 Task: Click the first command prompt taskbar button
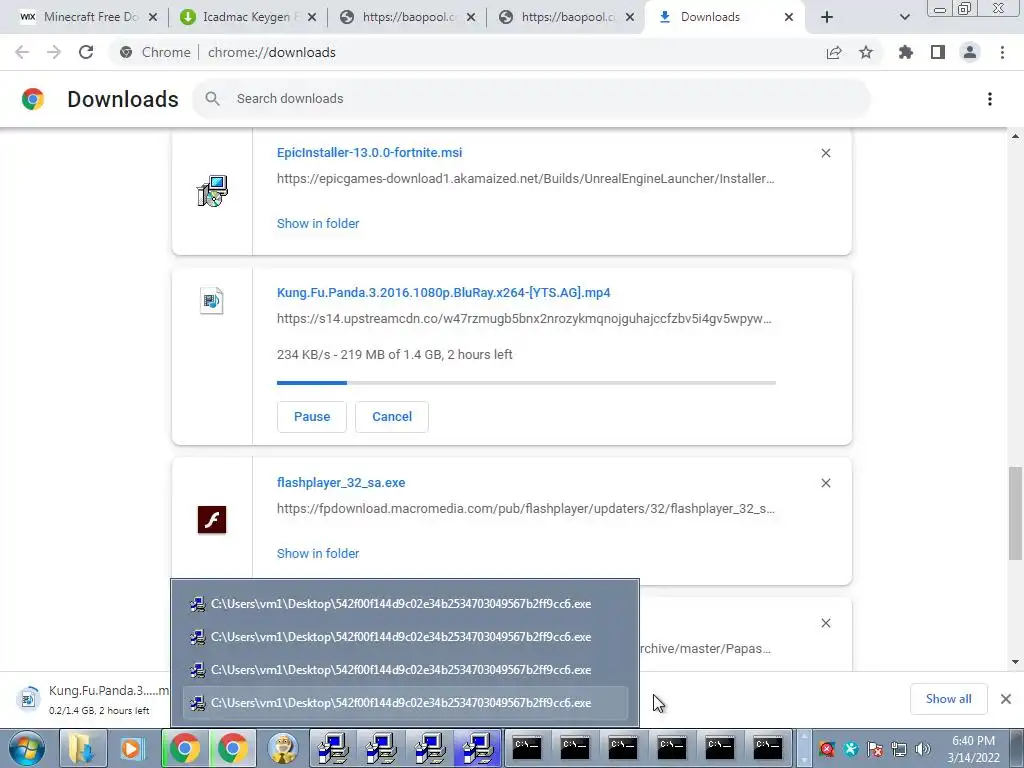pos(526,748)
